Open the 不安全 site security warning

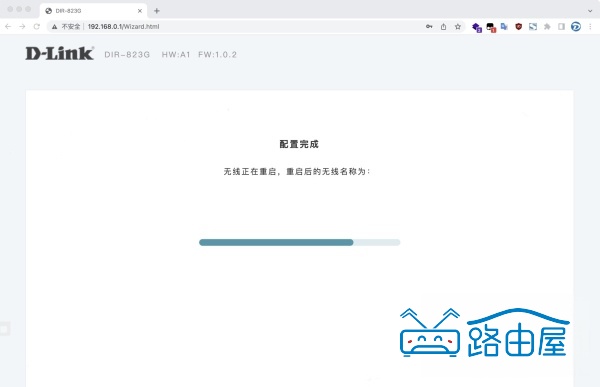[66, 26]
